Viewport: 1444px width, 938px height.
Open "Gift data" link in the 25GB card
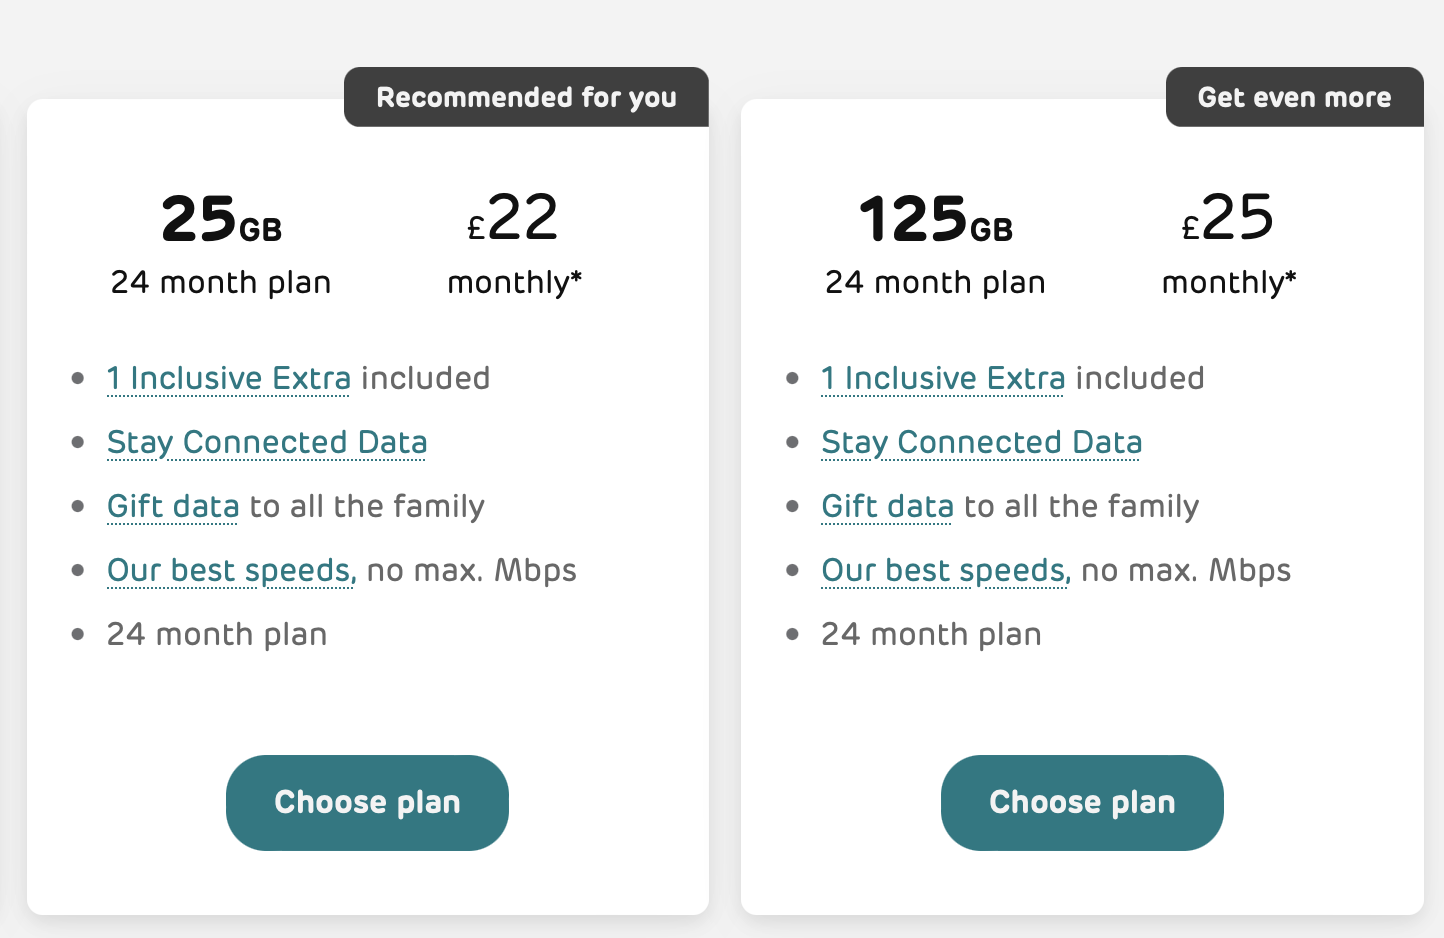[x=173, y=507]
